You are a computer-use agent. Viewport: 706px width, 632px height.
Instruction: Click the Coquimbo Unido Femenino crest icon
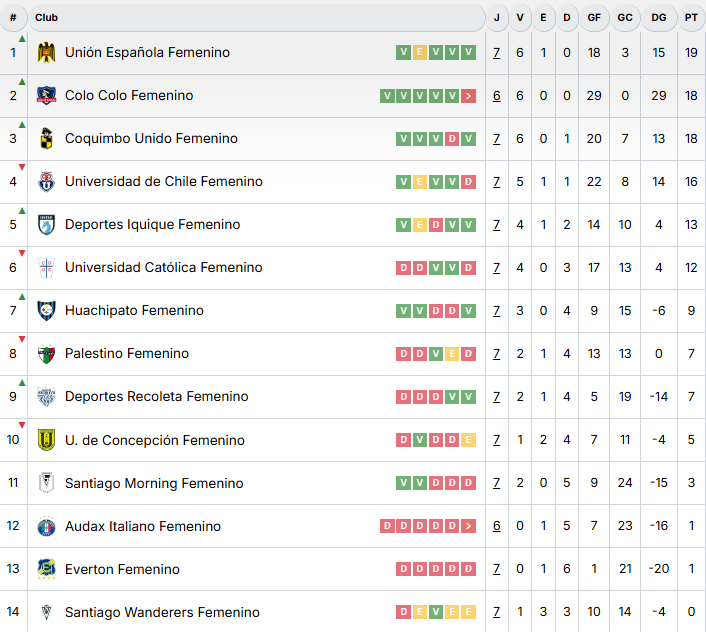click(46, 139)
